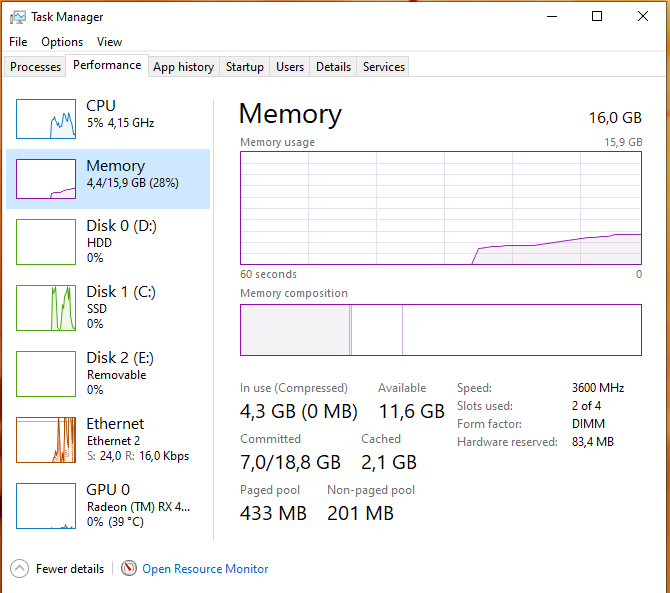Switch to the Startup tab
The height and width of the screenshot is (593, 670).
pos(244,67)
